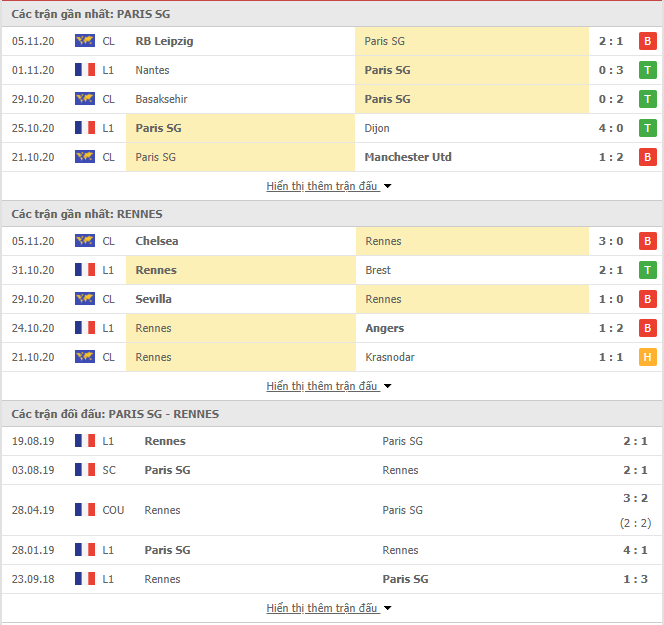The height and width of the screenshot is (625, 664).
Task: Click the red B badge for RB Leipzig match
Action: (x=647, y=41)
